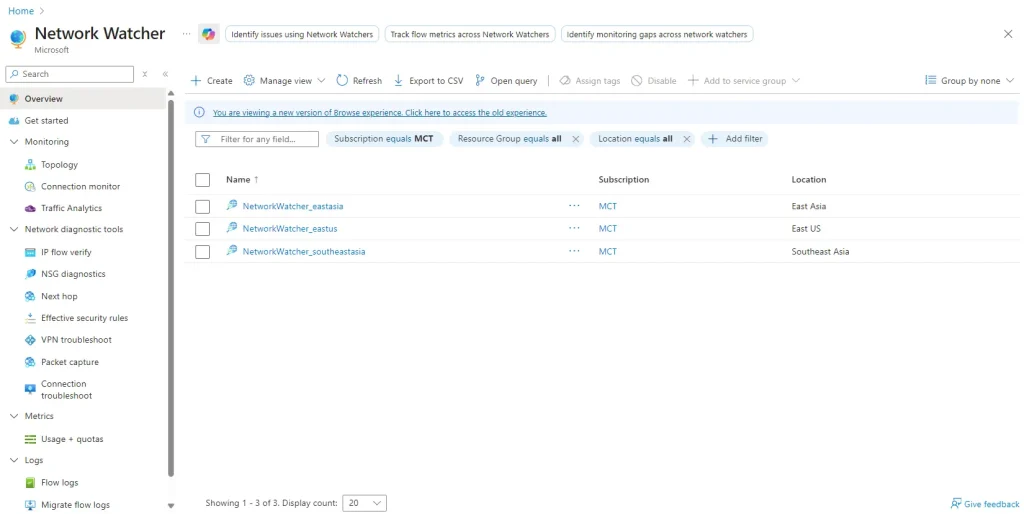Screen dimensions: 1024x514
Task: Click the Refresh toolbar icon
Action: coord(342,81)
